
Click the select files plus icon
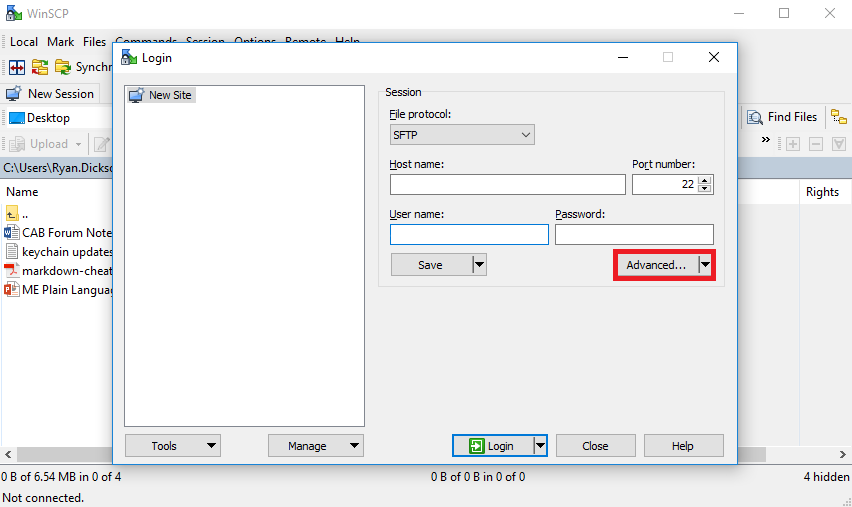[793, 144]
